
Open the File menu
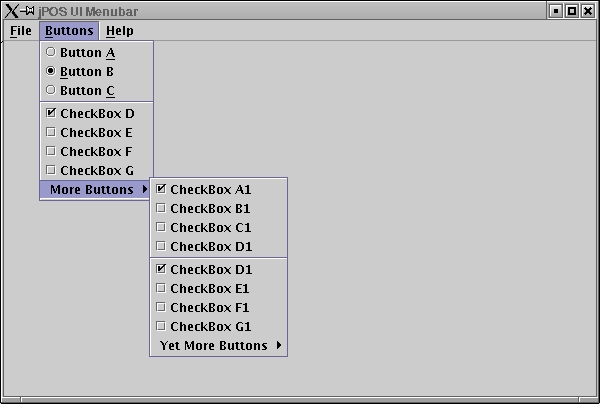[21, 31]
